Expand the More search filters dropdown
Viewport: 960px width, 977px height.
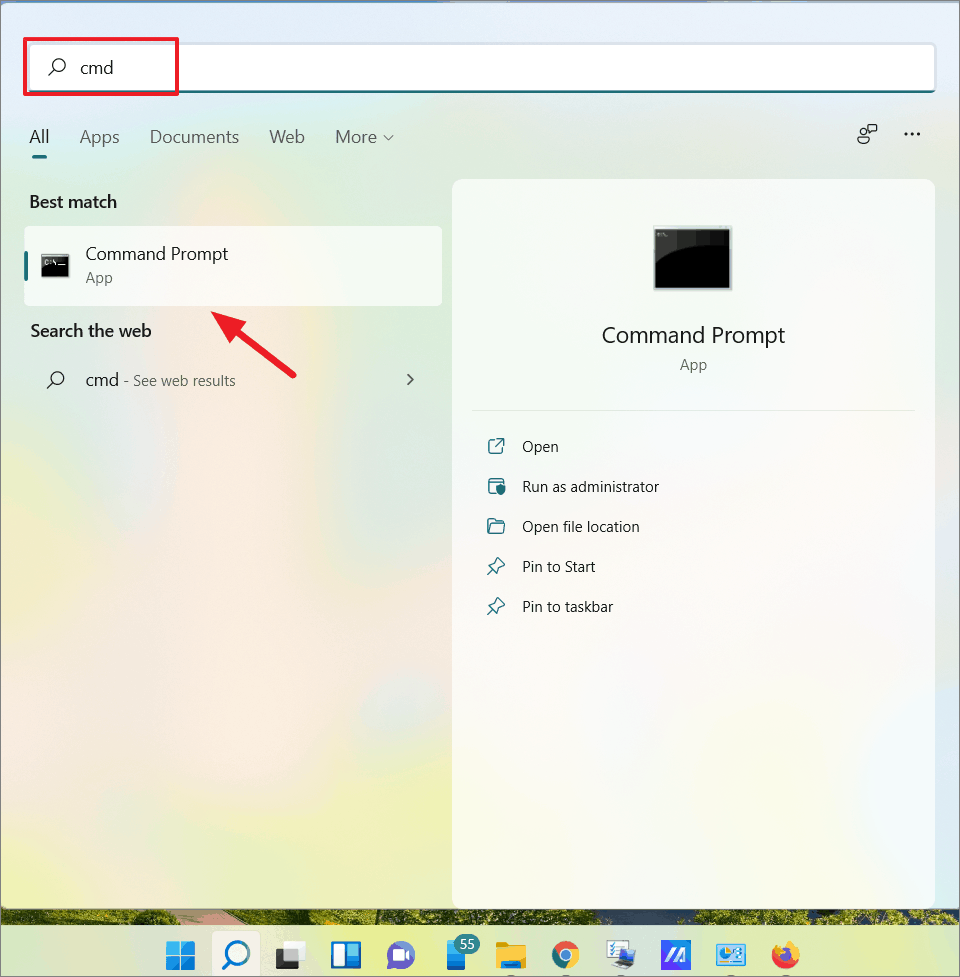pyautogui.click(x=364, y=137)
